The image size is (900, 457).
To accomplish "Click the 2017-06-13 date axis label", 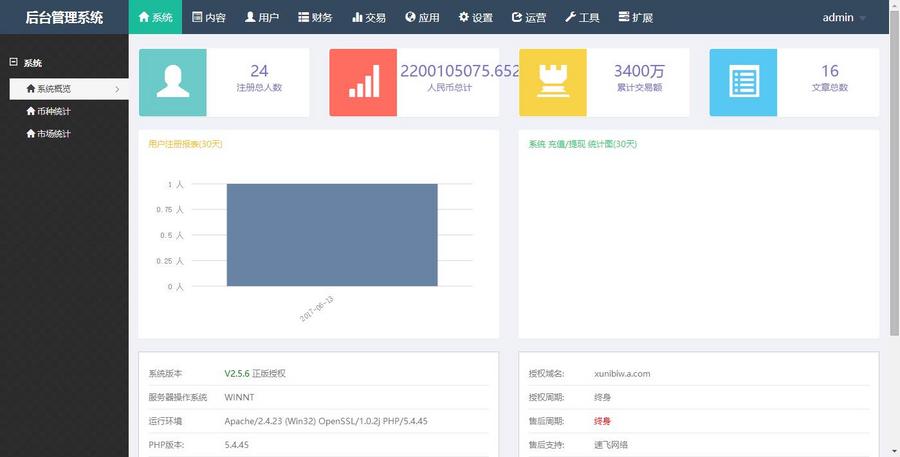I will tap(316, 309).
